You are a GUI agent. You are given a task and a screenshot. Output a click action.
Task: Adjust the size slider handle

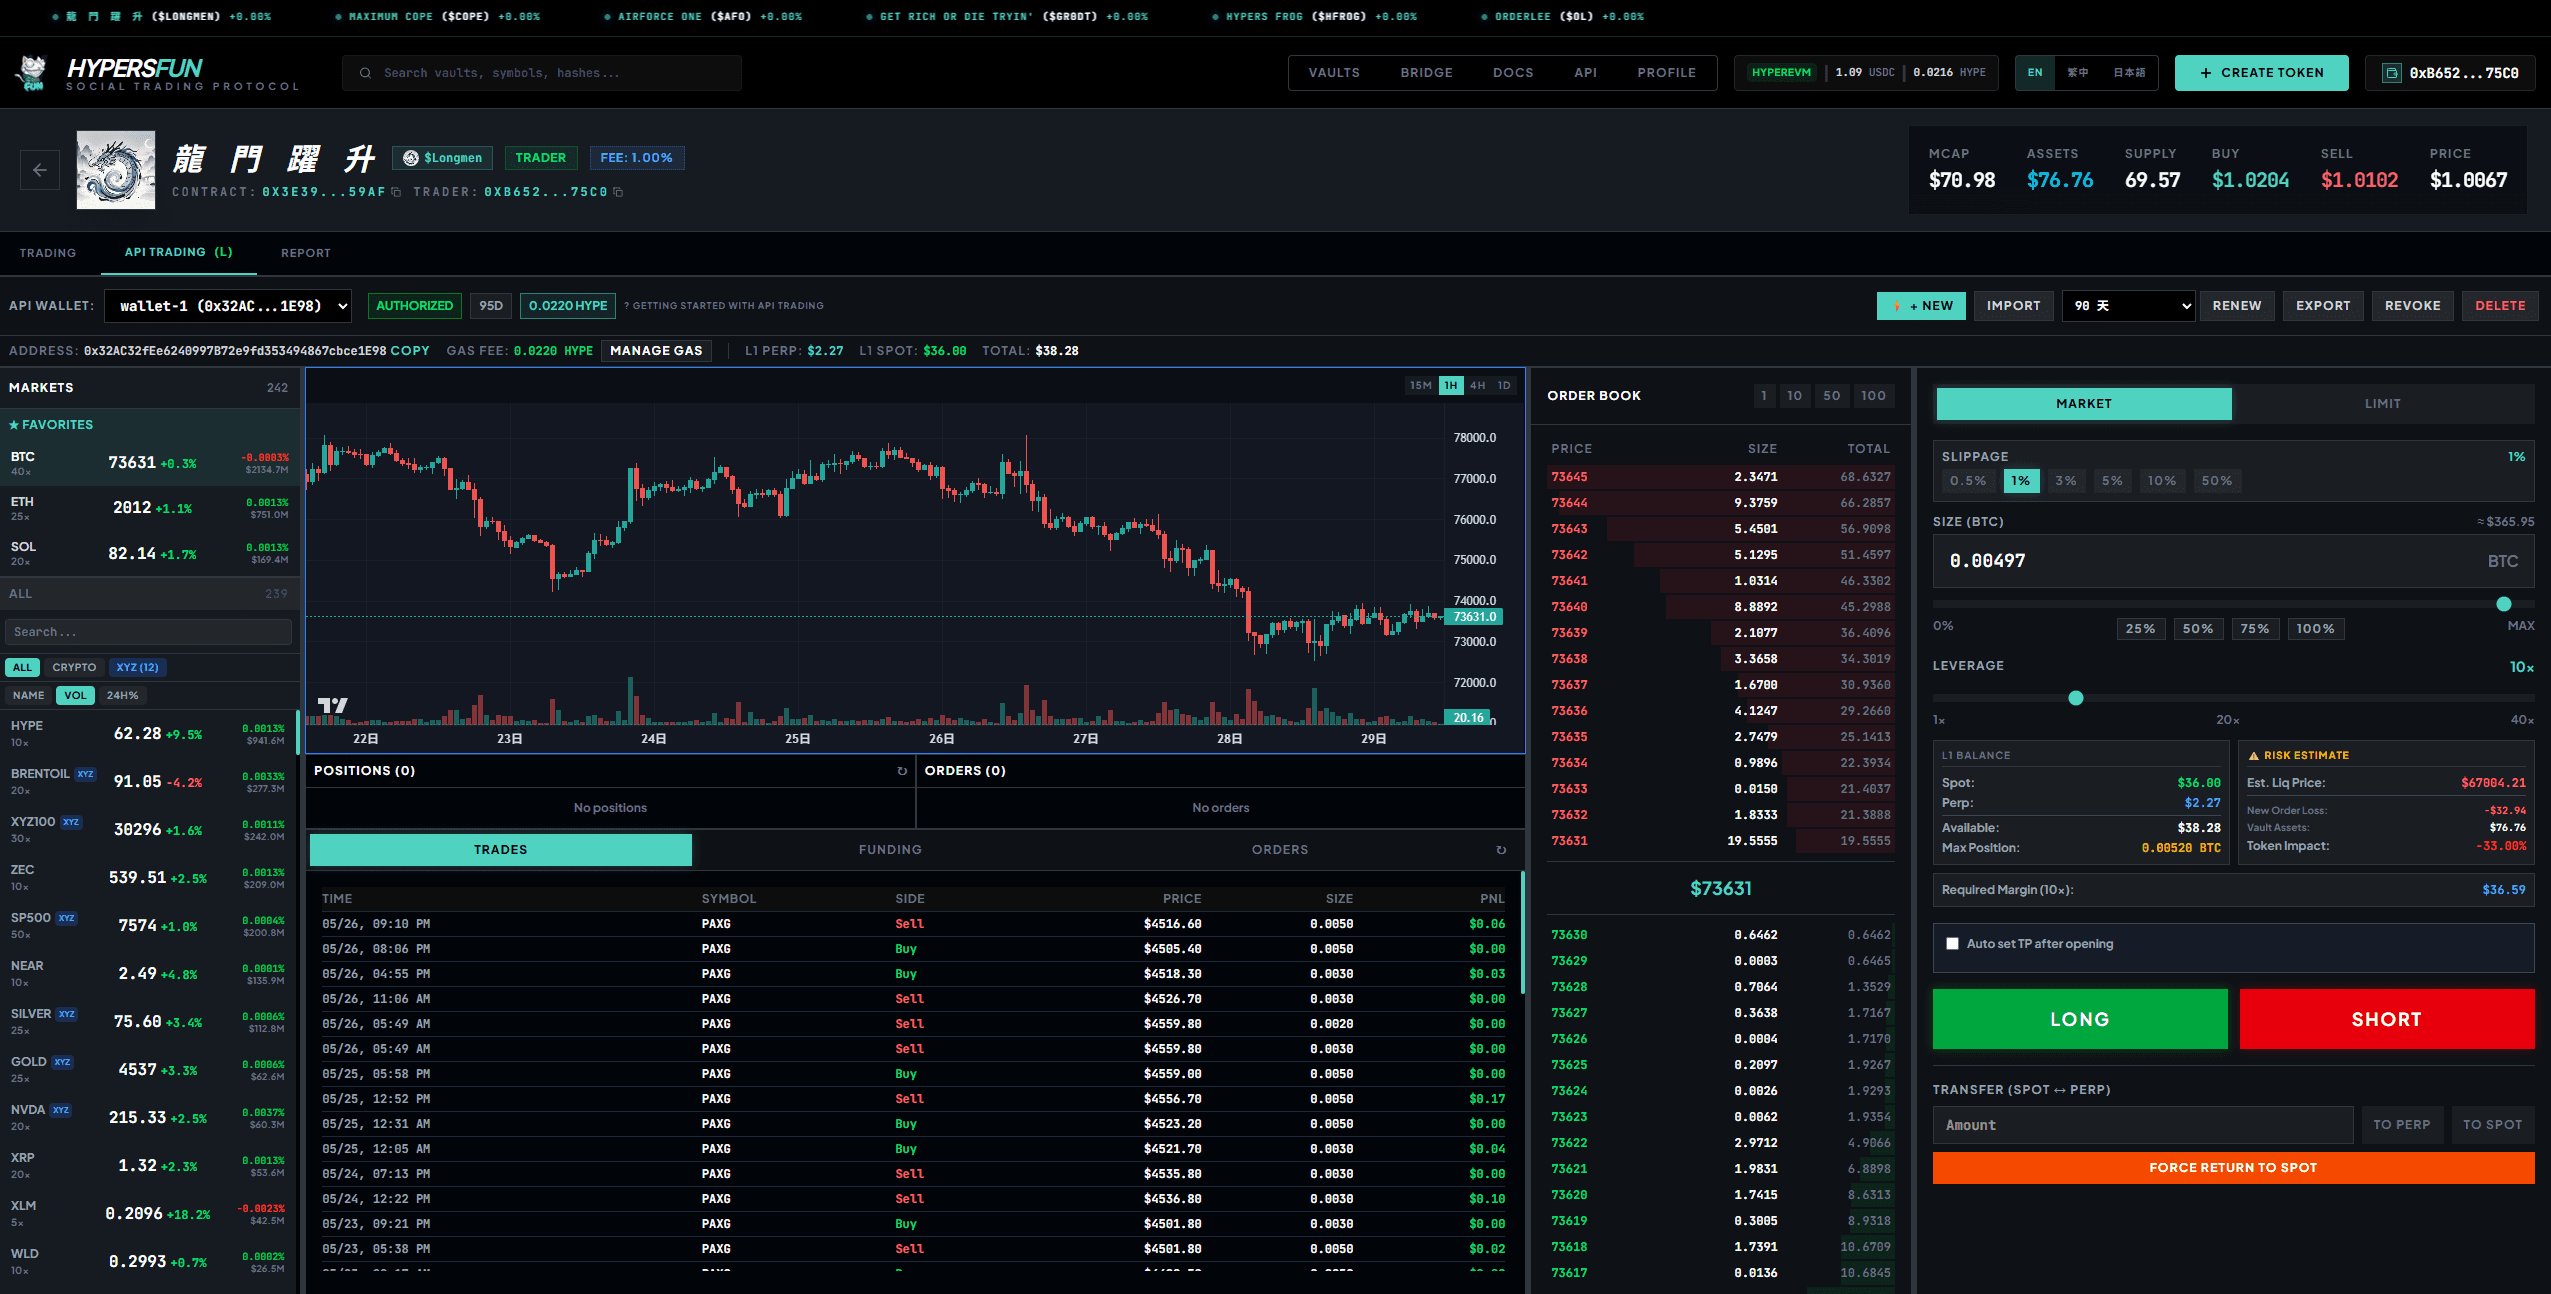tap(2504, 604)
